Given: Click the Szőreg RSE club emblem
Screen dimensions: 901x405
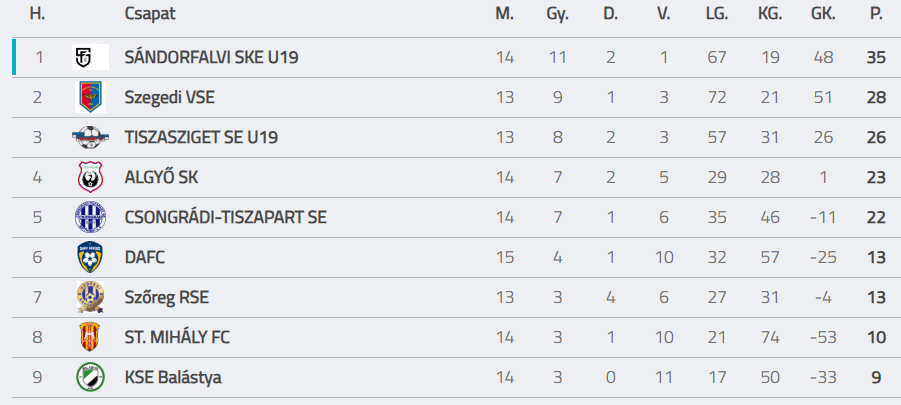Looking at the screenshot, I should coord(90,297).
